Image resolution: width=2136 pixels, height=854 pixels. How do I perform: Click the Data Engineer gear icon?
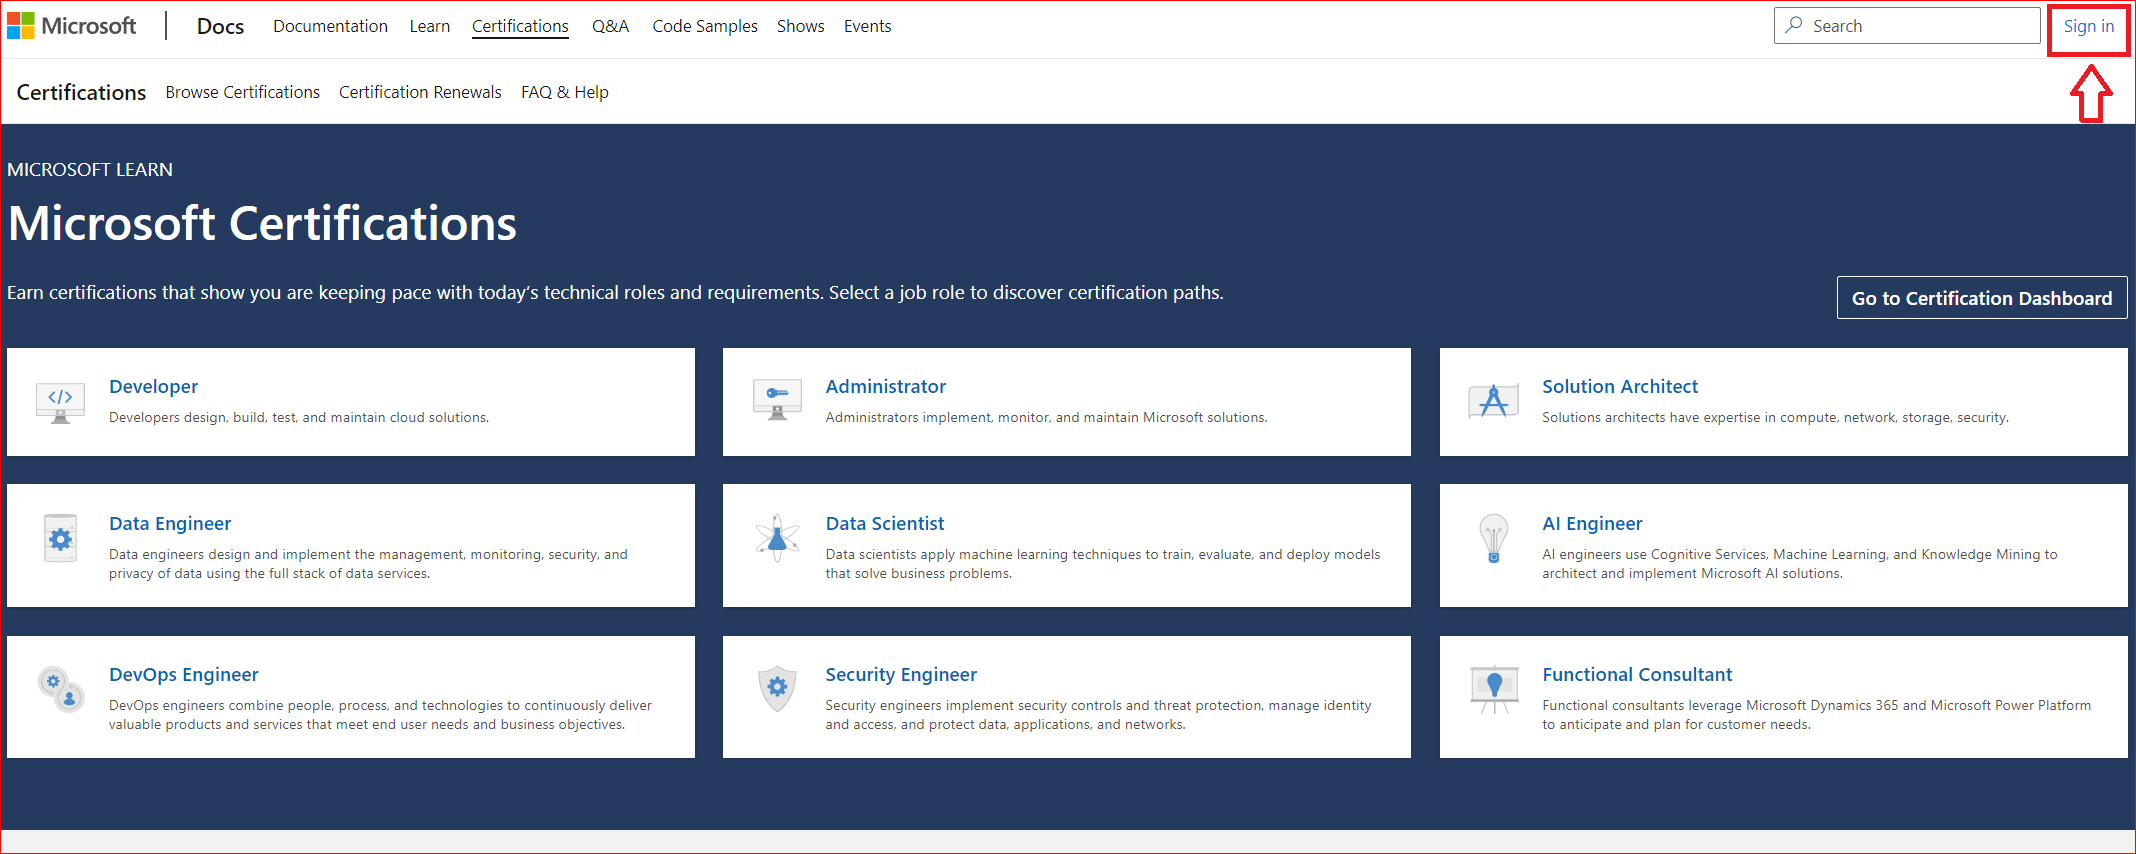coord(60,538)
